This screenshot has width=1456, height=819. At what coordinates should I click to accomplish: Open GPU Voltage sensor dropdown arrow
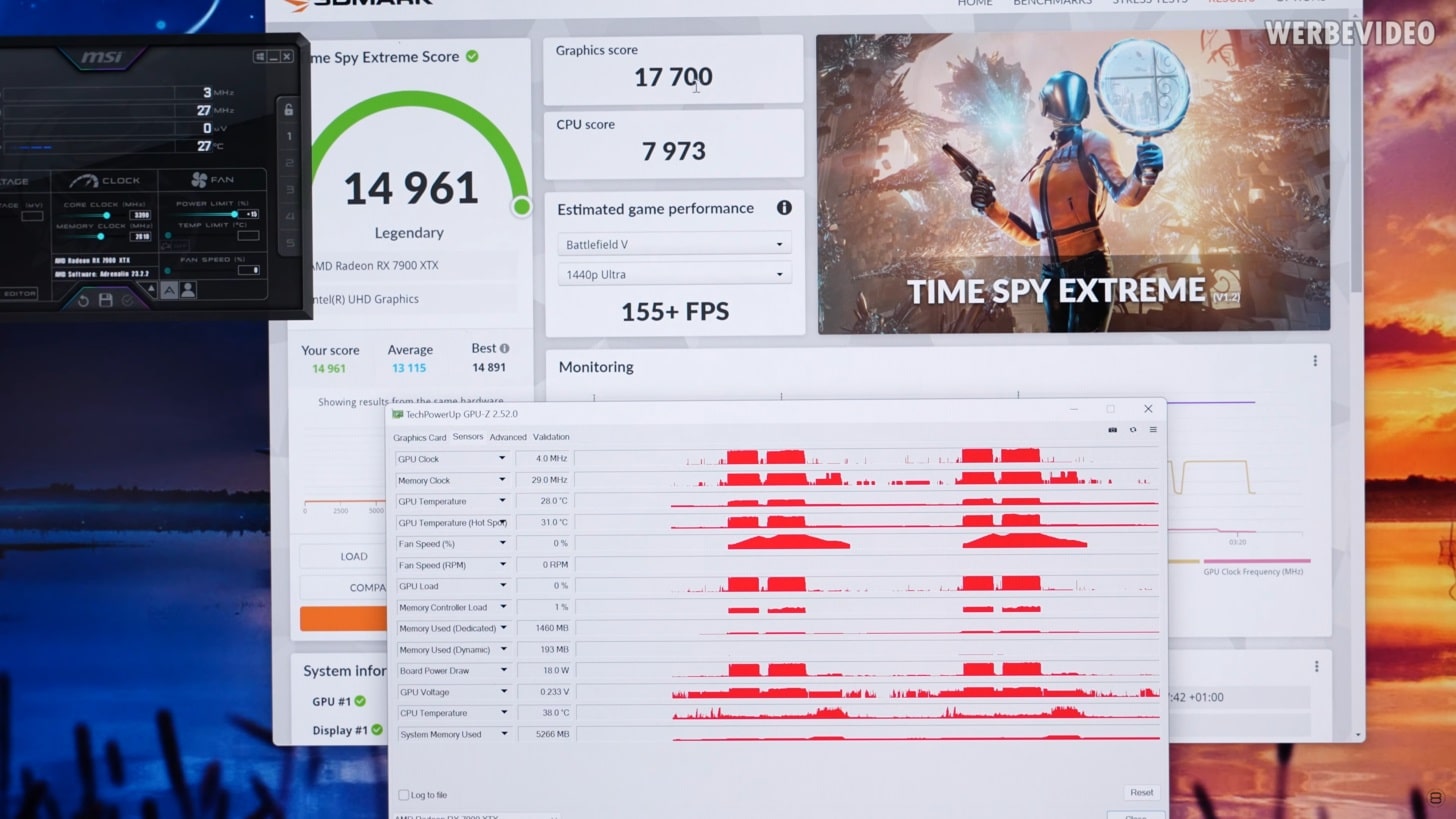pyautogui.click(x=502, y=692)
